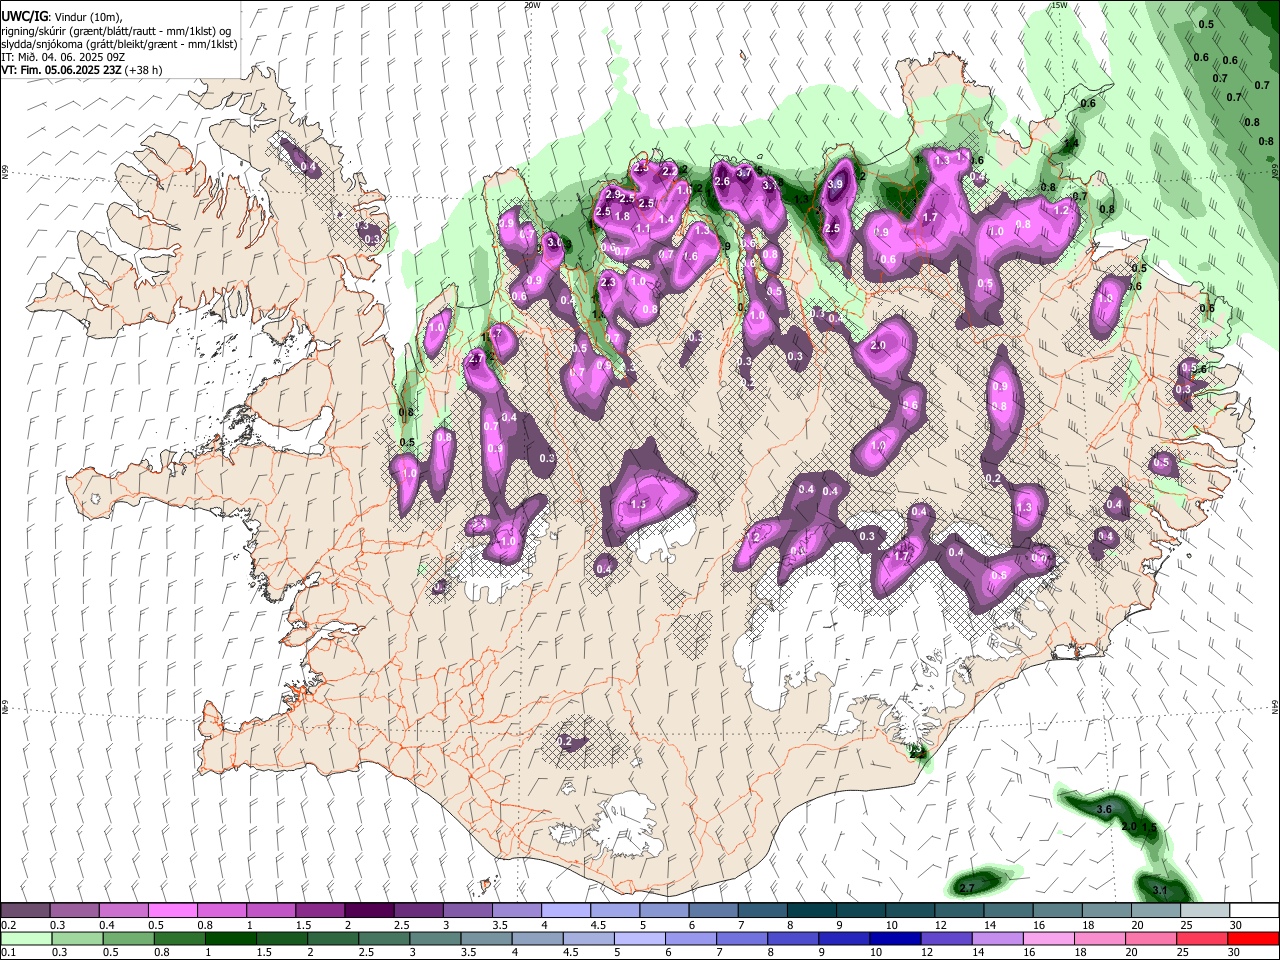Click the light pink swatch at 16 in the rain scale
Image resolution: width=1280 pixels, height=960 pixels.
(x=1047, y=938)
